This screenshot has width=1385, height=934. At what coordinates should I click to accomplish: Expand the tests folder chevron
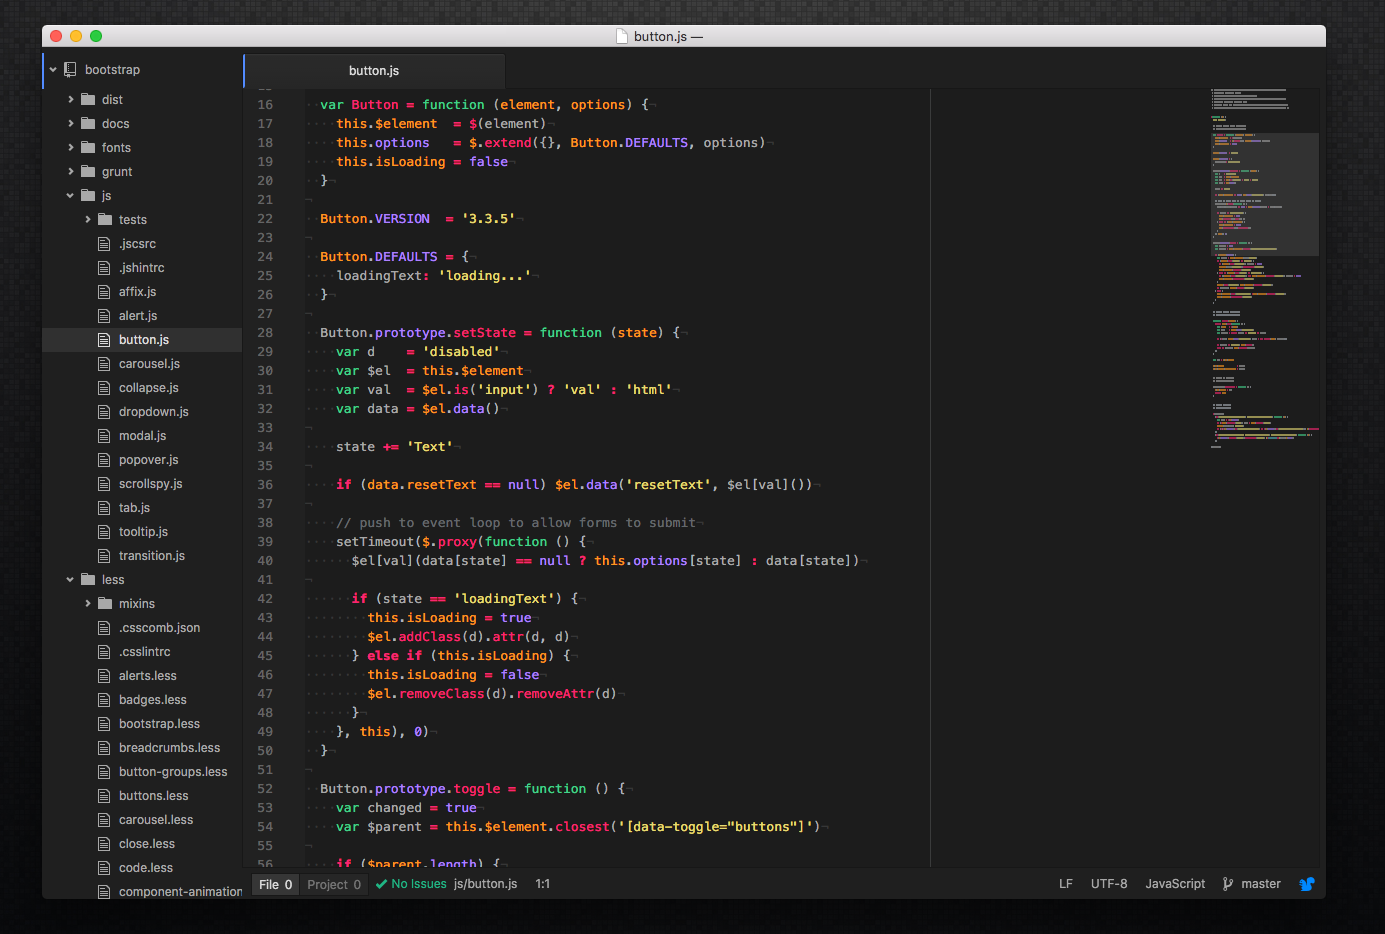(x=88, y=220)
